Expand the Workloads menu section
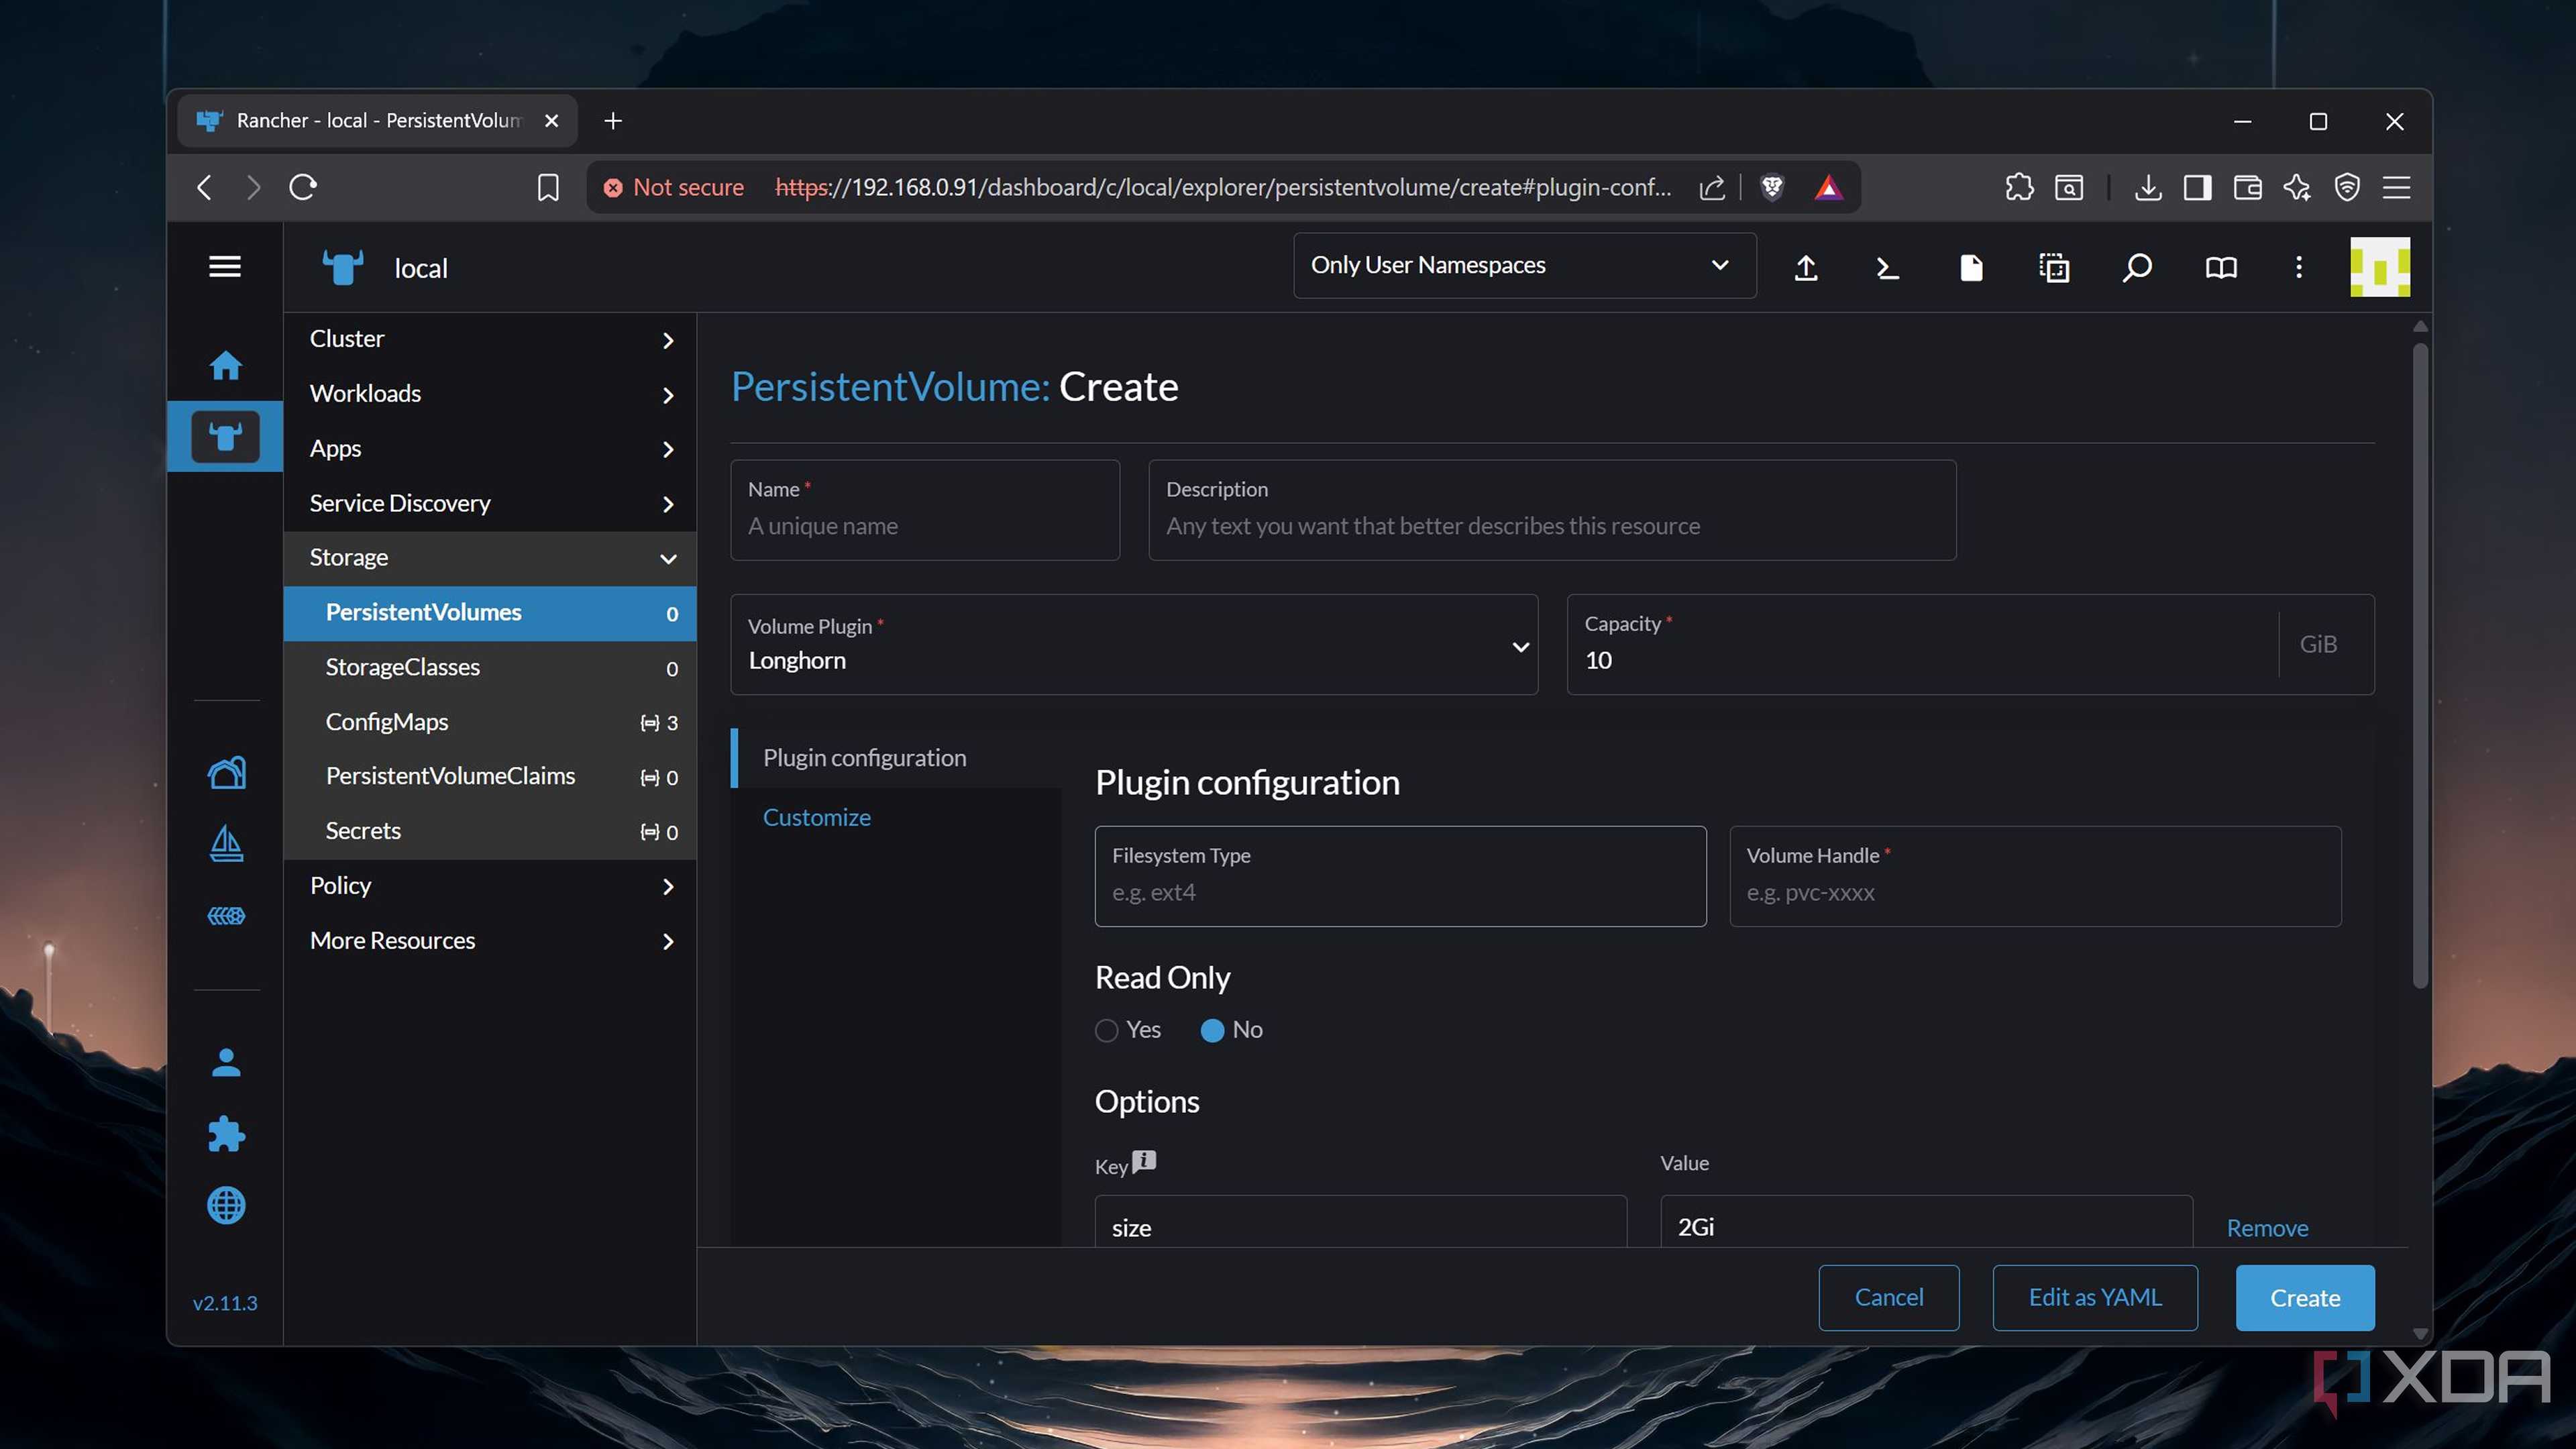This screenshot has height=1449, width=2576. 490,394
